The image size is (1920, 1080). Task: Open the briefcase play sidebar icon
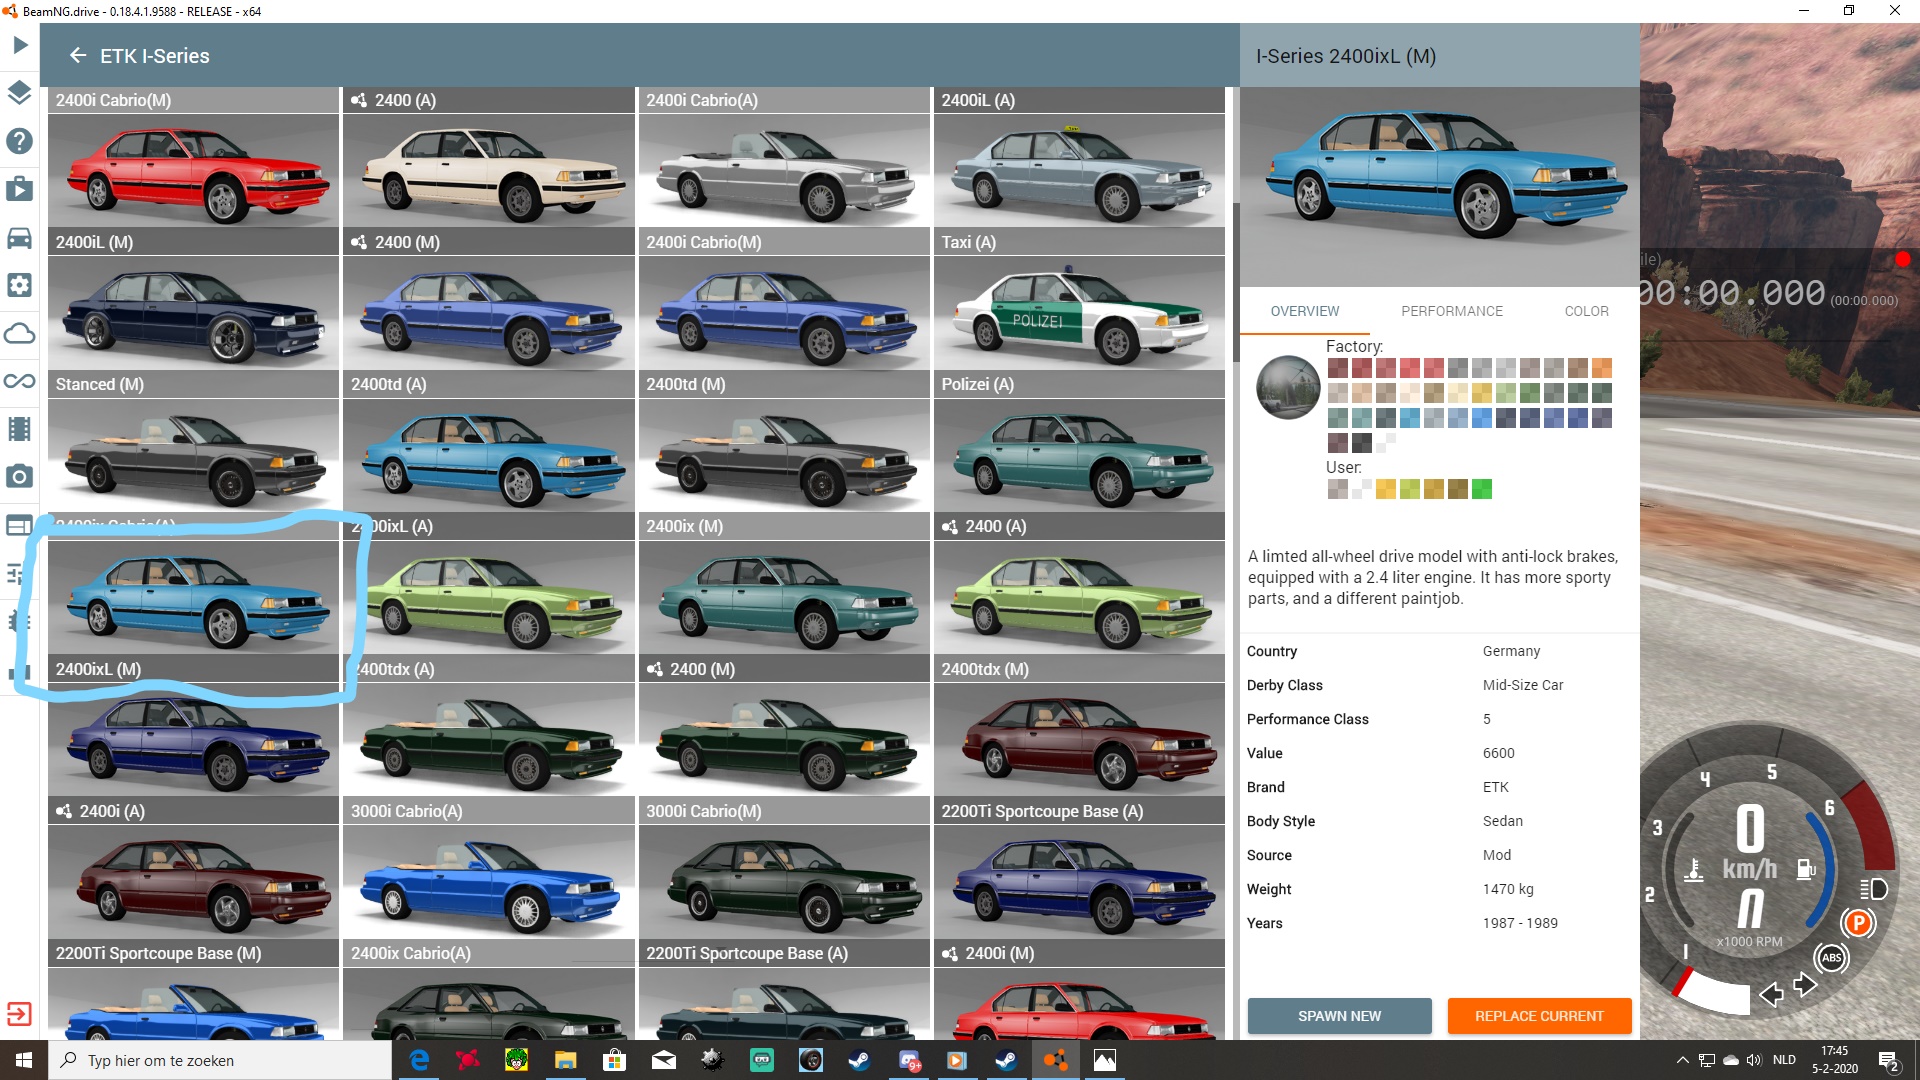20,189
